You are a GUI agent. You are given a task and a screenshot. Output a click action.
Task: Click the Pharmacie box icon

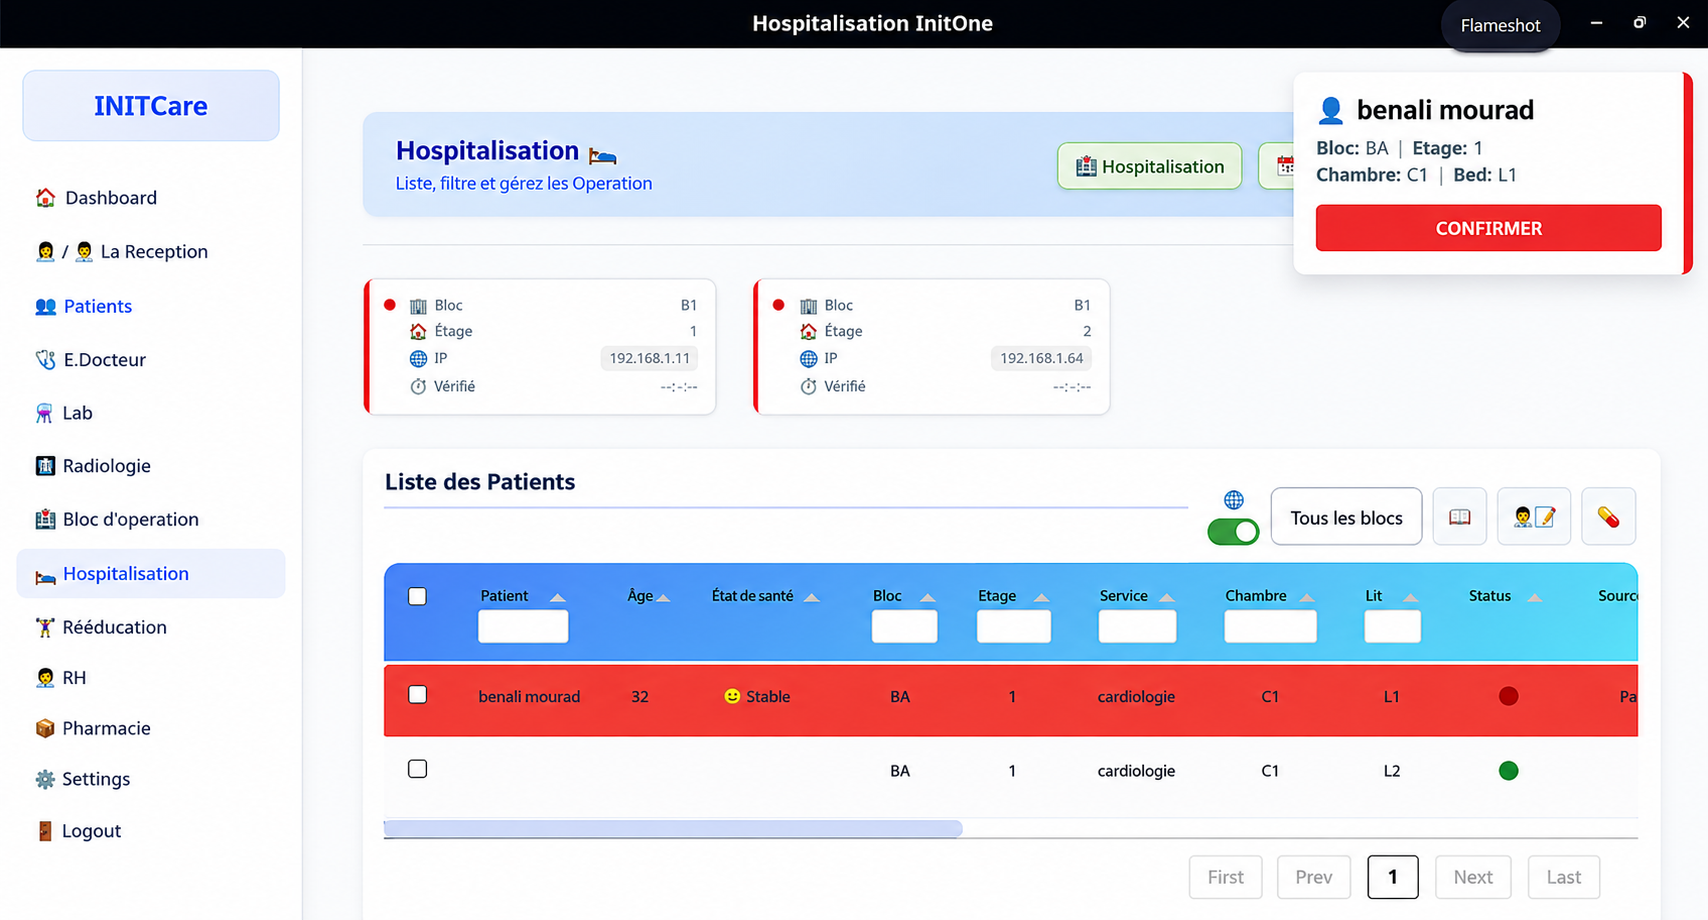(45, 728)
